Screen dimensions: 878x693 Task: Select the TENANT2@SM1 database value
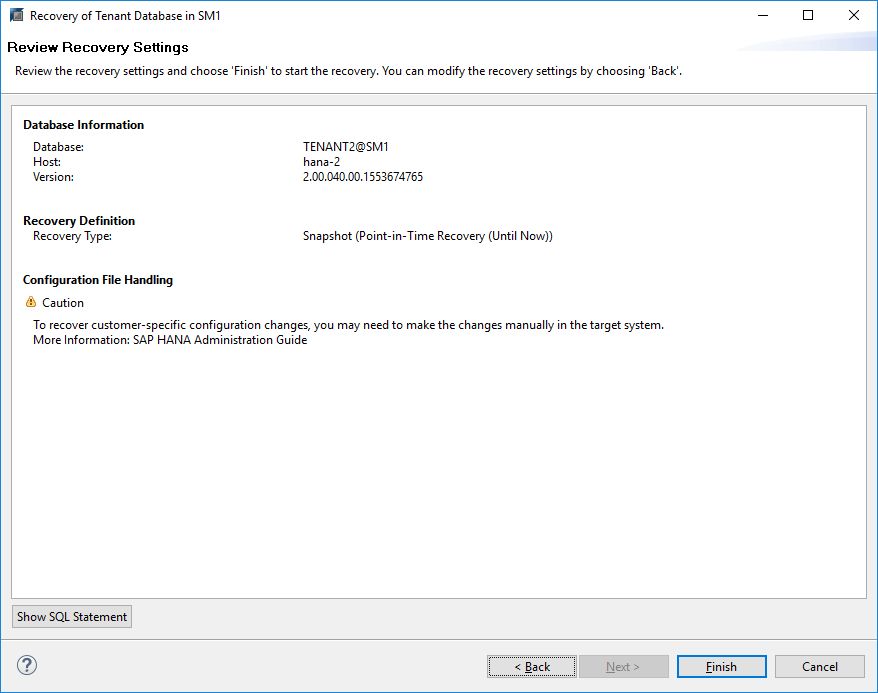pos(346,147)
